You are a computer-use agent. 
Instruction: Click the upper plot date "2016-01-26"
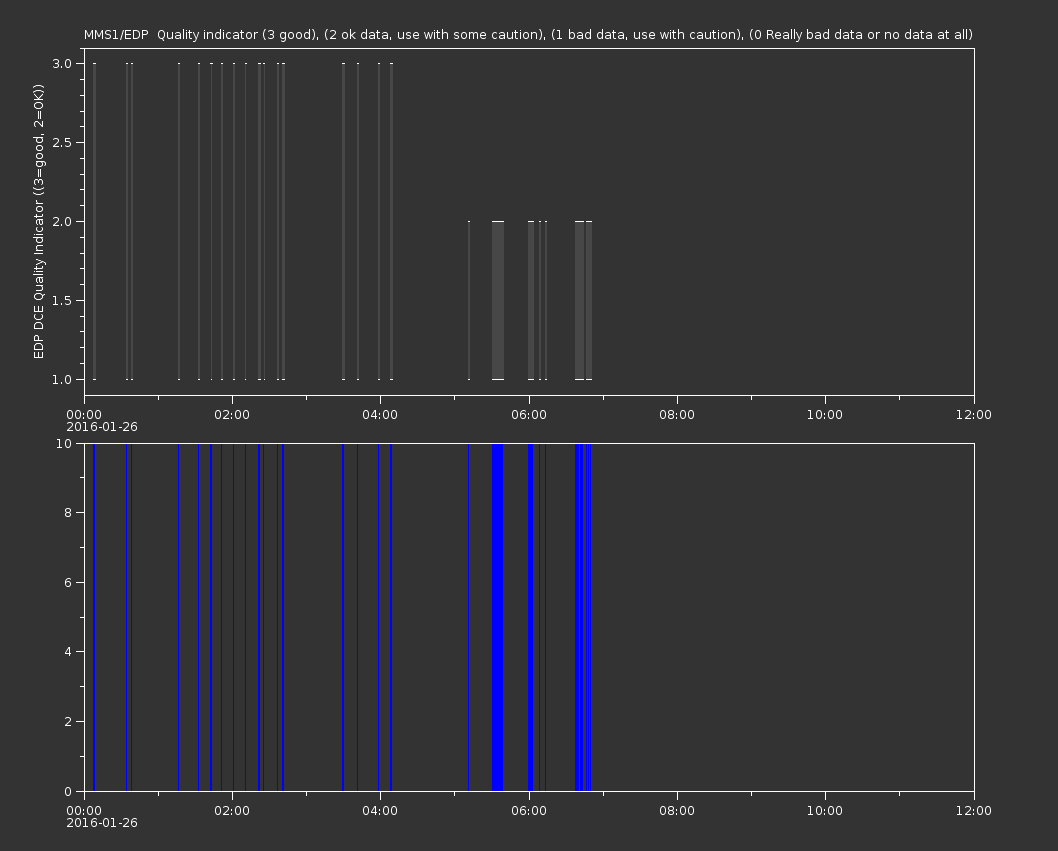pos(102,427)
